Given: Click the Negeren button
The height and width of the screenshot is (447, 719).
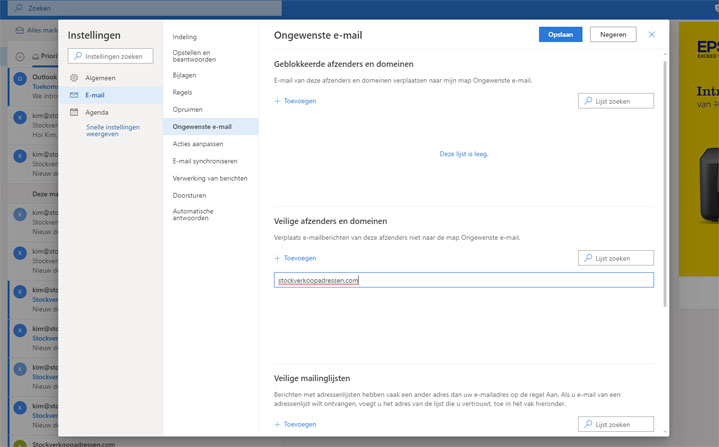Looking at the screenshot, I should coord(613,34).
